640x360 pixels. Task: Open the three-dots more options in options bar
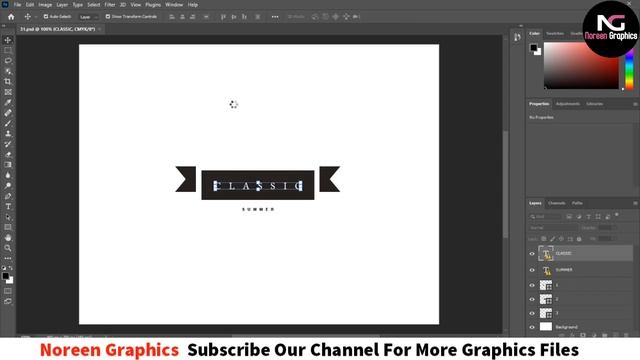point(275,17)
